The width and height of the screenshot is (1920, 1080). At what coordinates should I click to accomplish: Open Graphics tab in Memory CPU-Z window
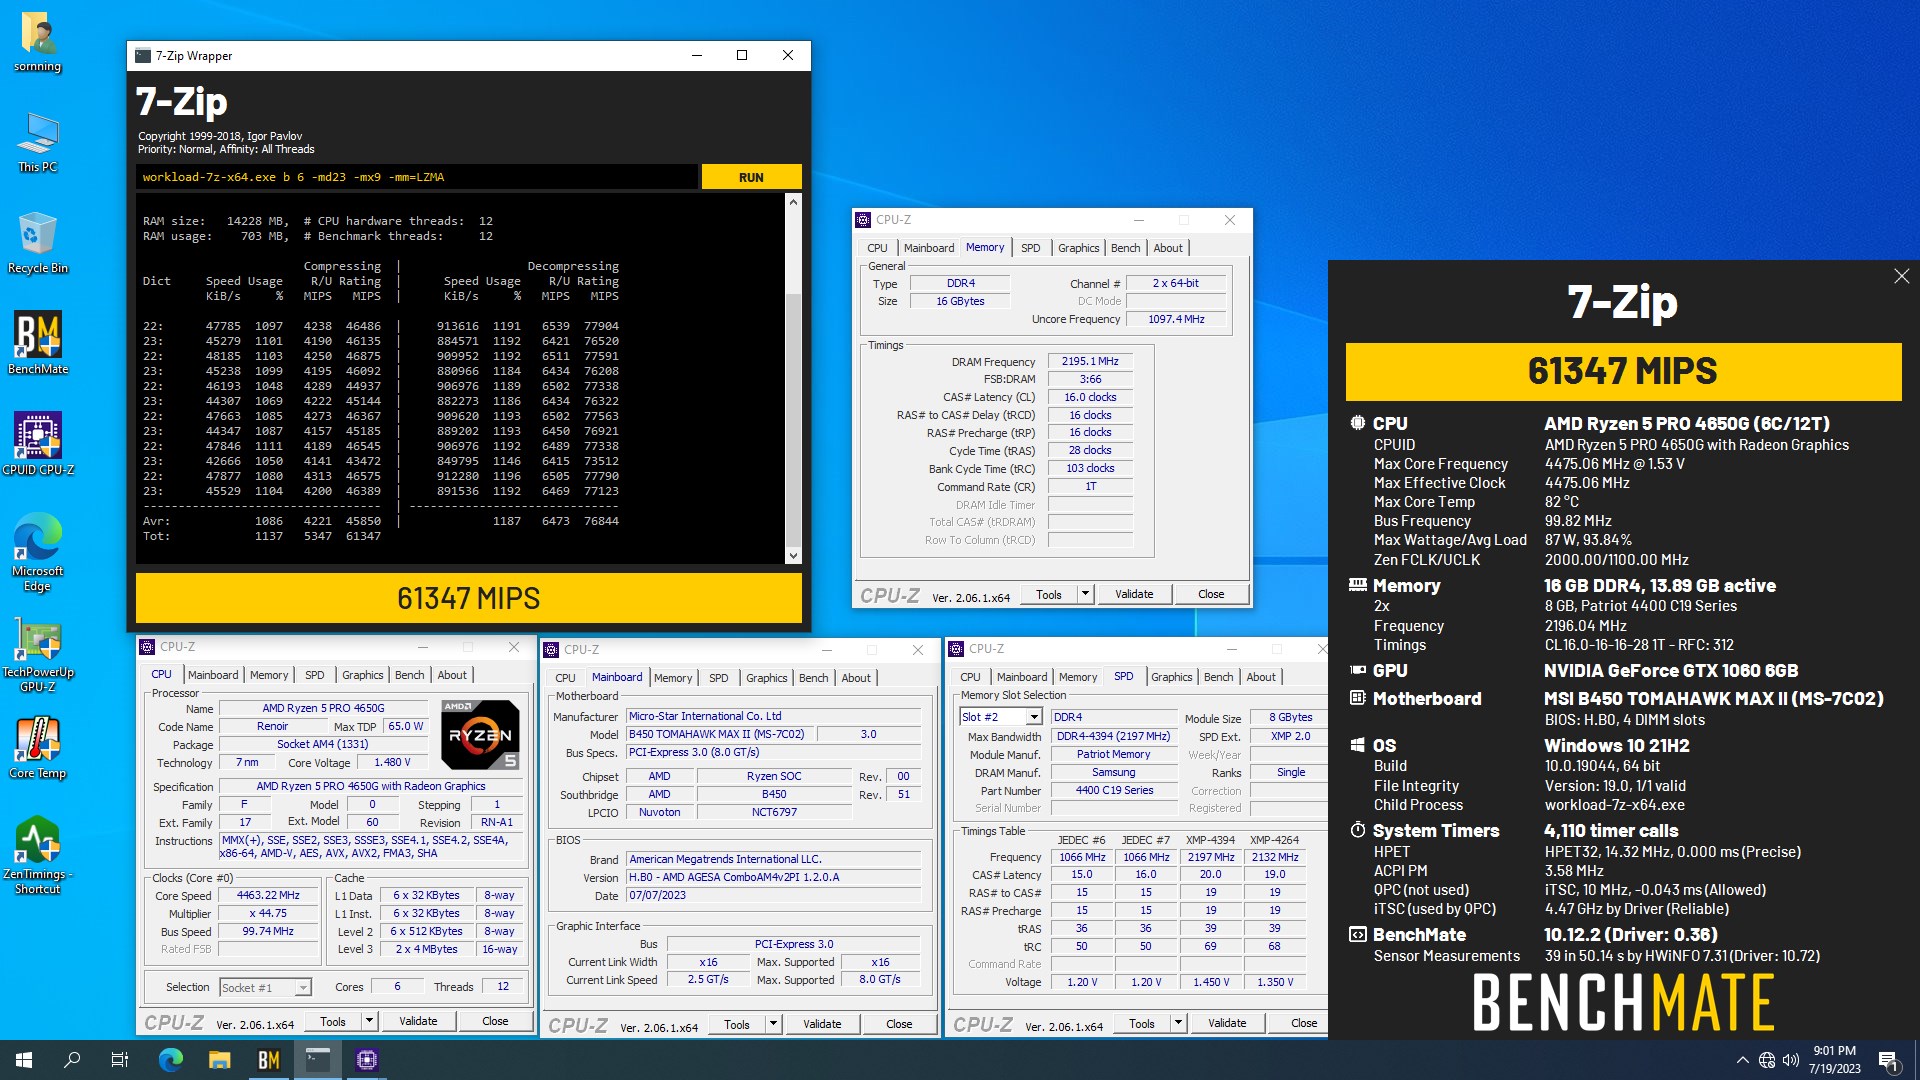(1078, 248)
